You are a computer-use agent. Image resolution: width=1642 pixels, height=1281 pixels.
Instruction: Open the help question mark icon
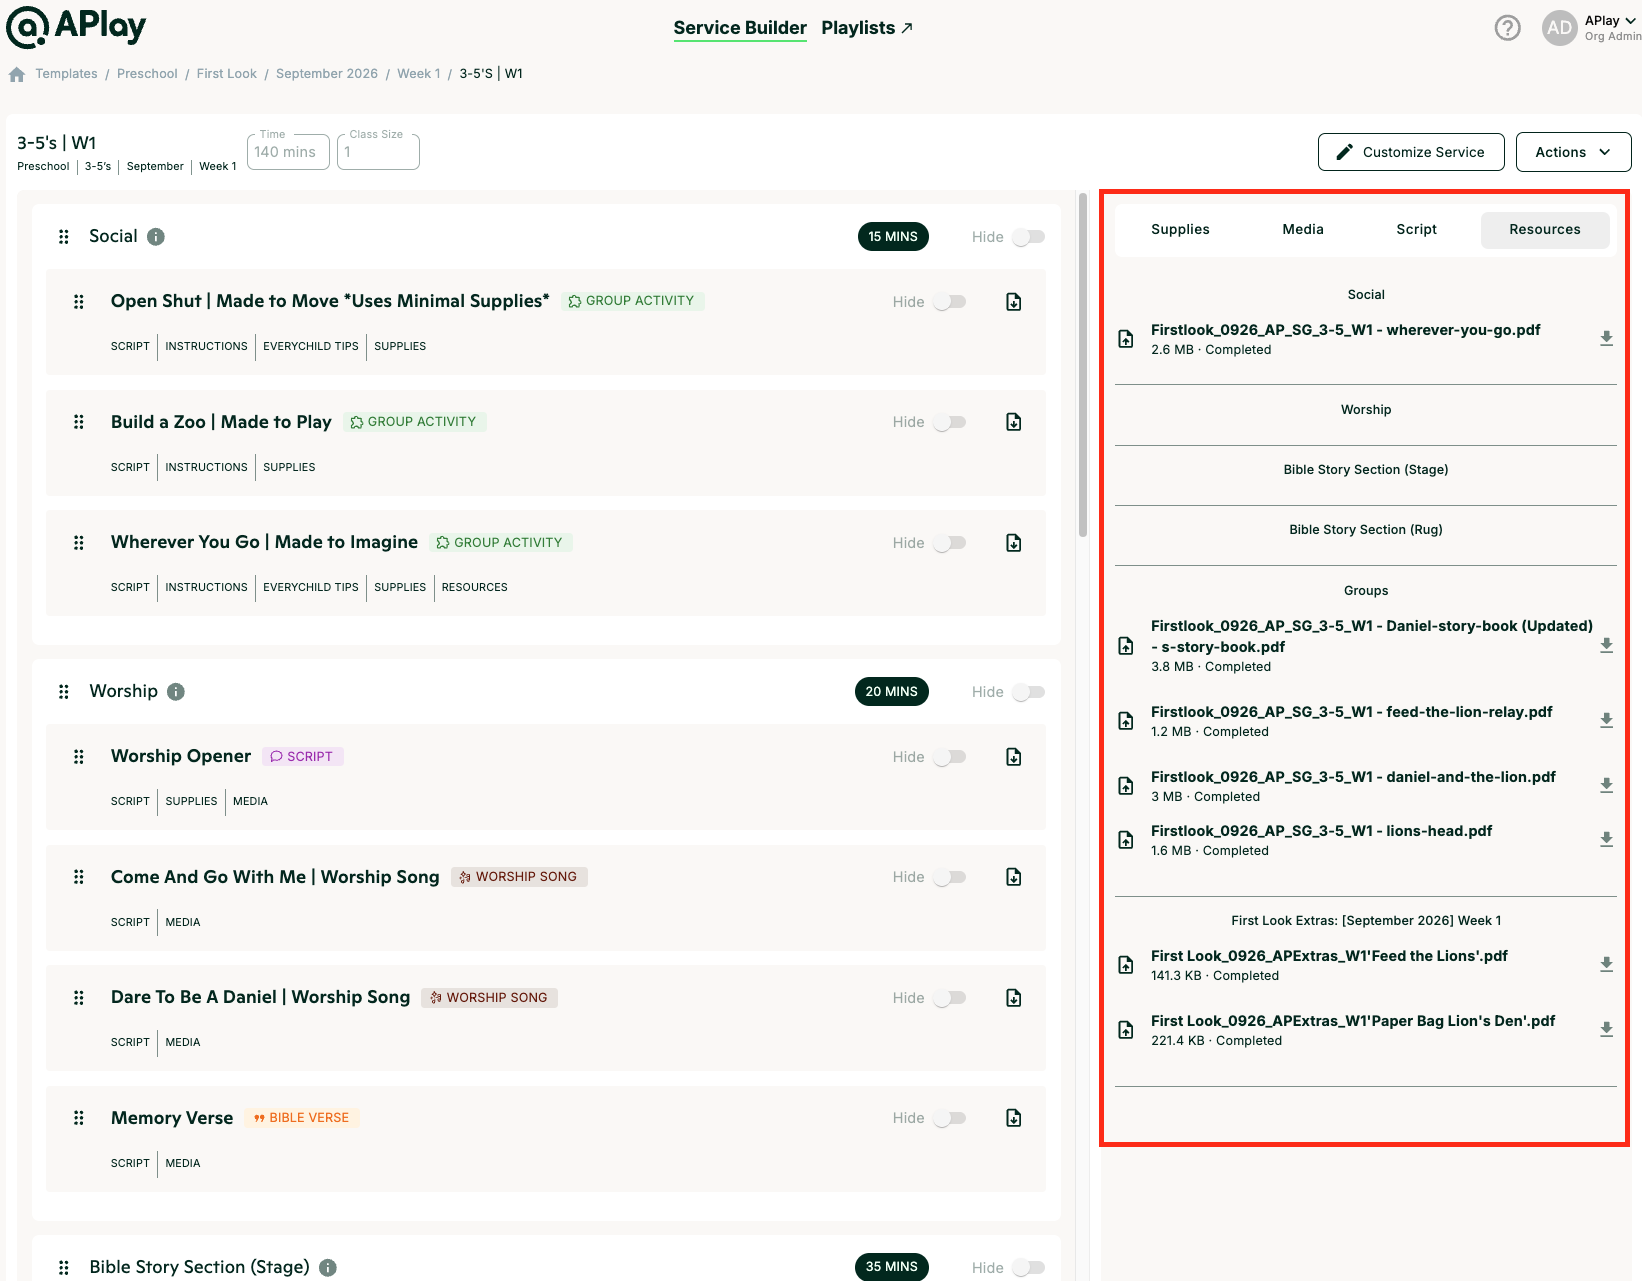pyautogui.click(x=1507, y=28)
